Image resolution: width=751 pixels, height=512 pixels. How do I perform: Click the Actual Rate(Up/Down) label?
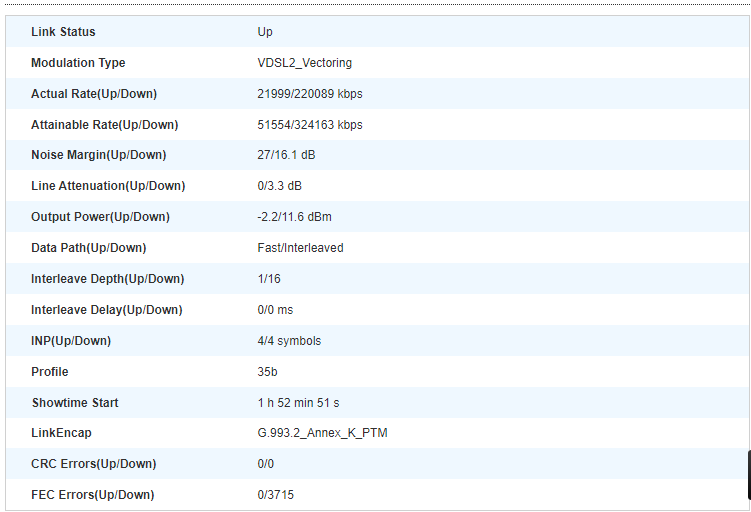click(94, 94)
